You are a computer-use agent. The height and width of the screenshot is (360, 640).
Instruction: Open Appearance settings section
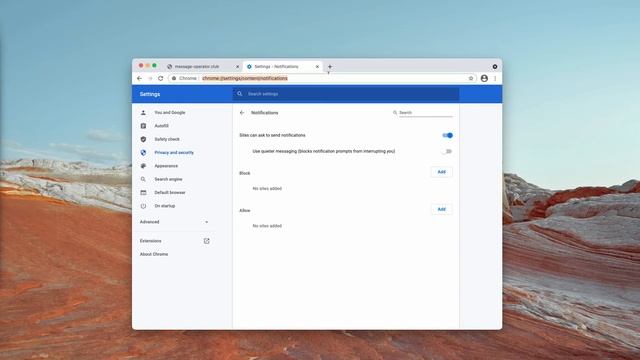tap(166, 166)
